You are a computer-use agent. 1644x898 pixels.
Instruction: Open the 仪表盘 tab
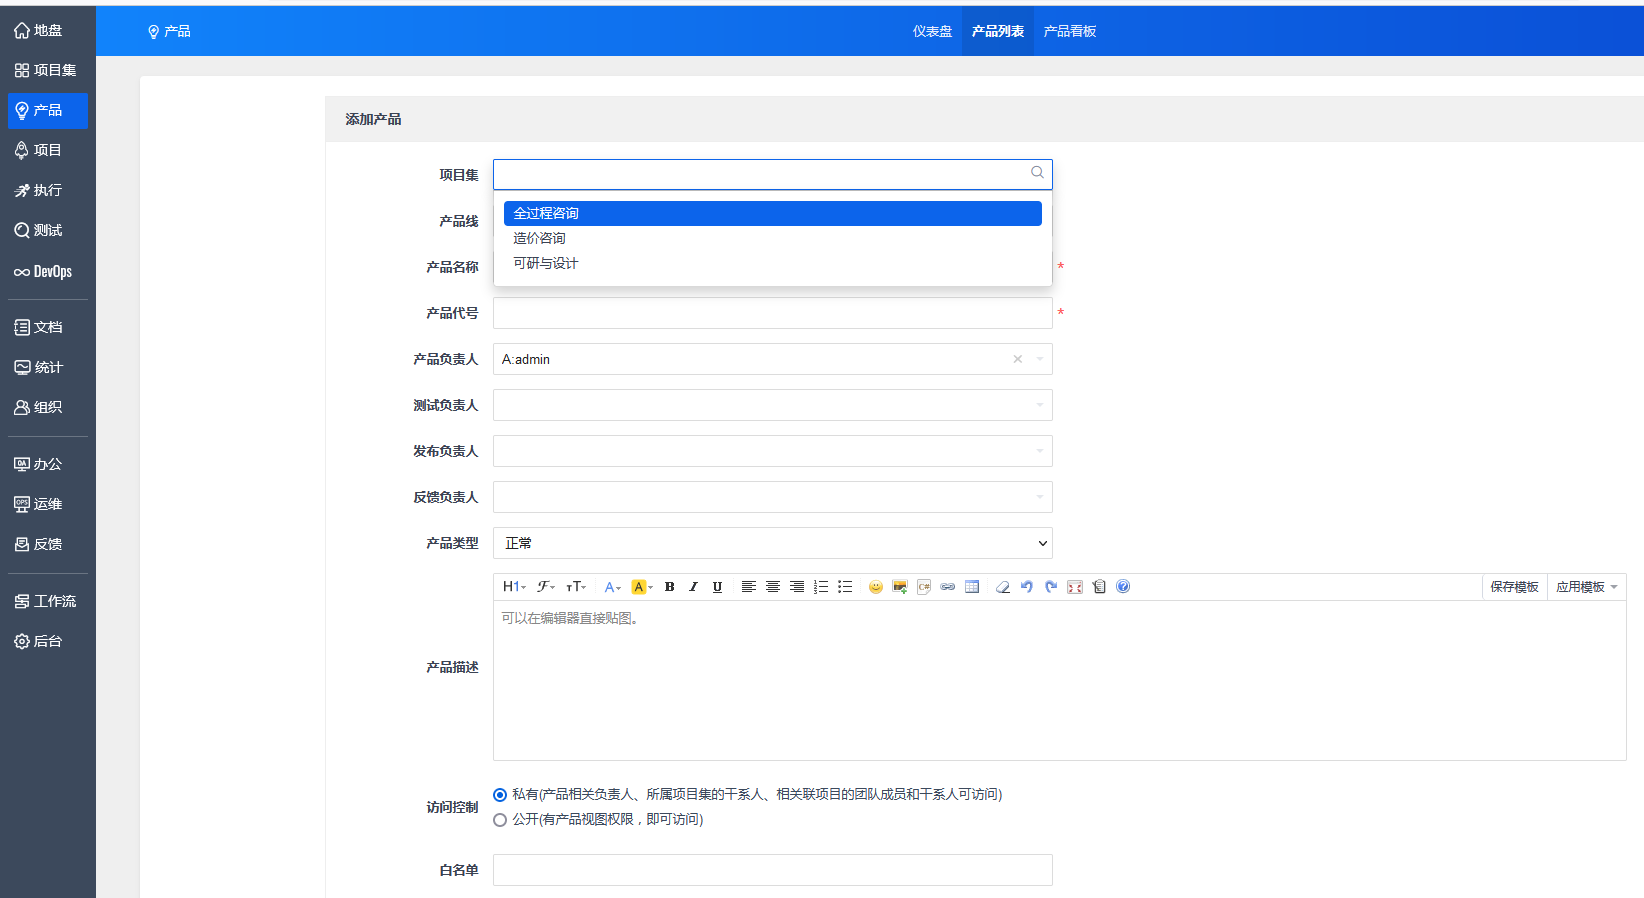(x=932, y=31)
